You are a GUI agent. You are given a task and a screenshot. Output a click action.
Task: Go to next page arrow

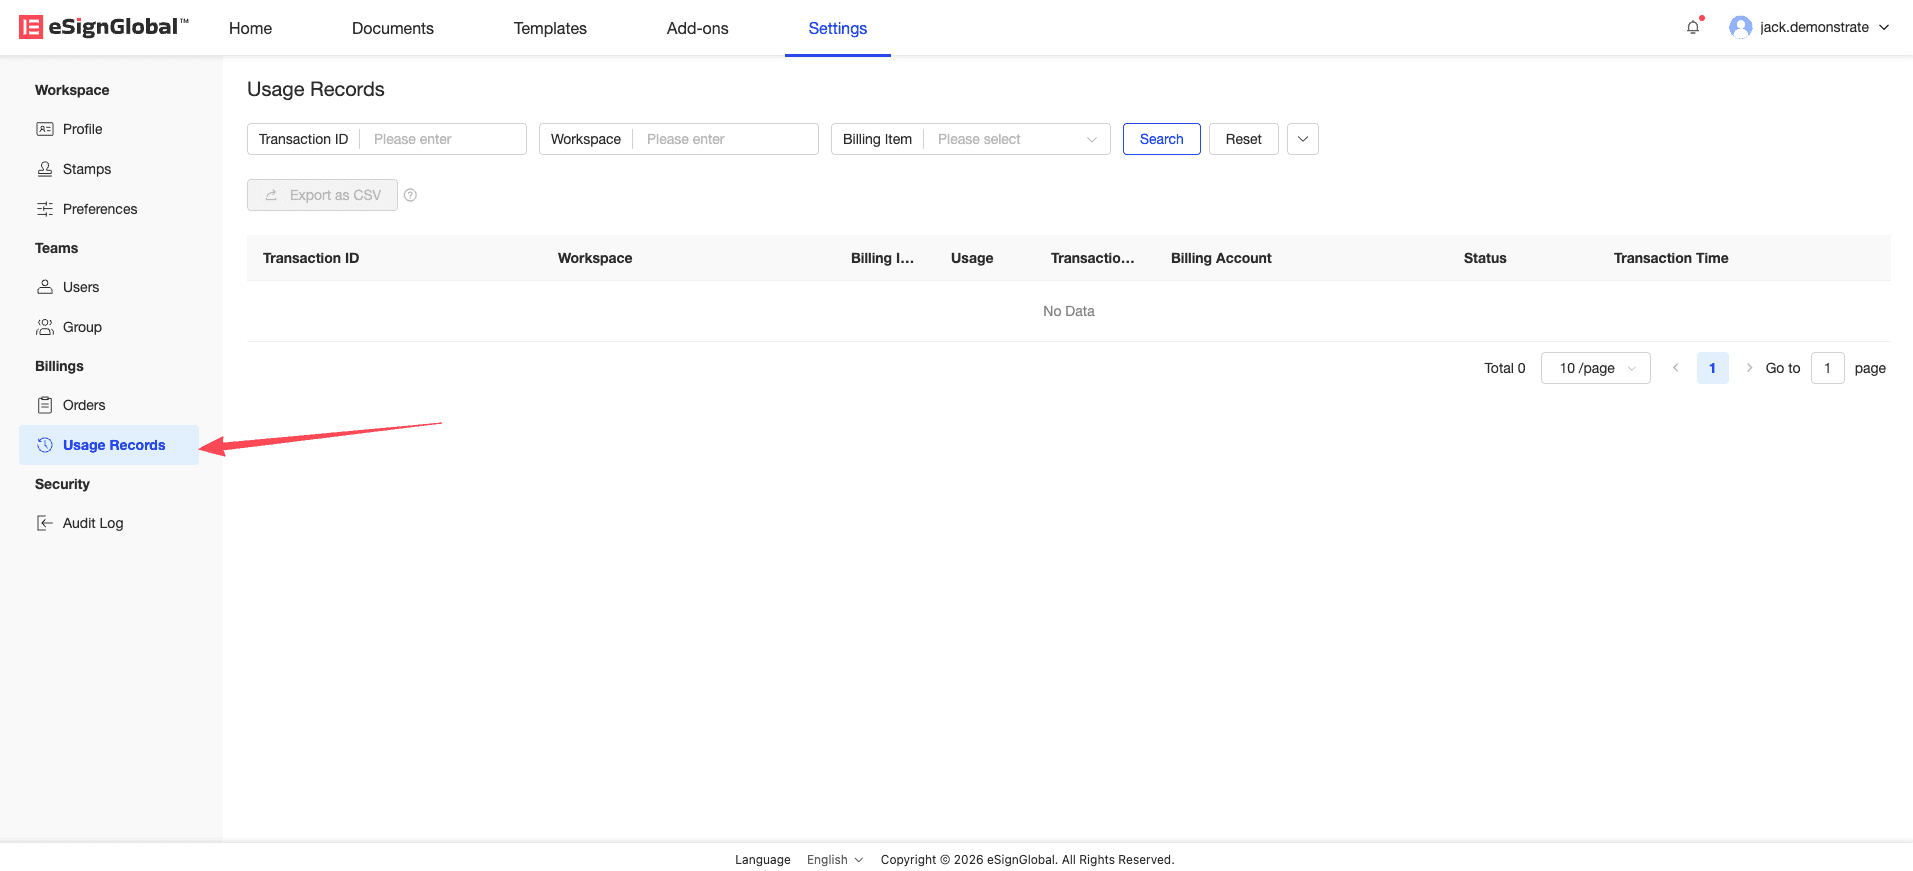click(x=1749, y=368)
